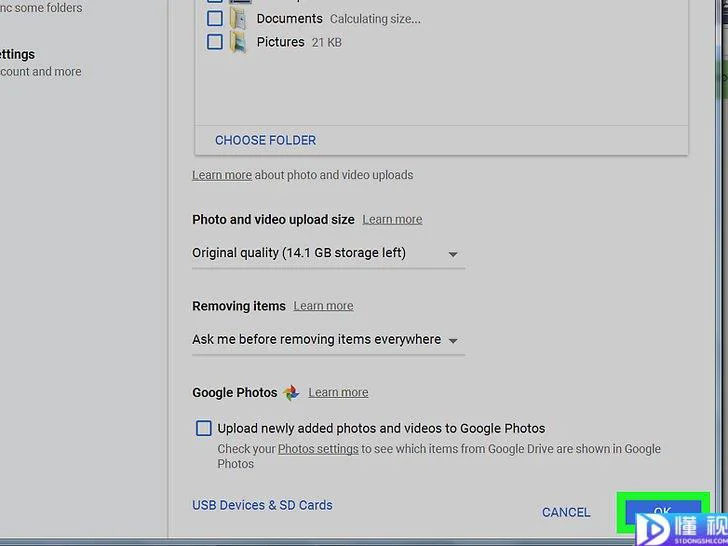
Task: Open USB Devices & SD Cards
Action: pyautogui.click(x=262, y=505)
